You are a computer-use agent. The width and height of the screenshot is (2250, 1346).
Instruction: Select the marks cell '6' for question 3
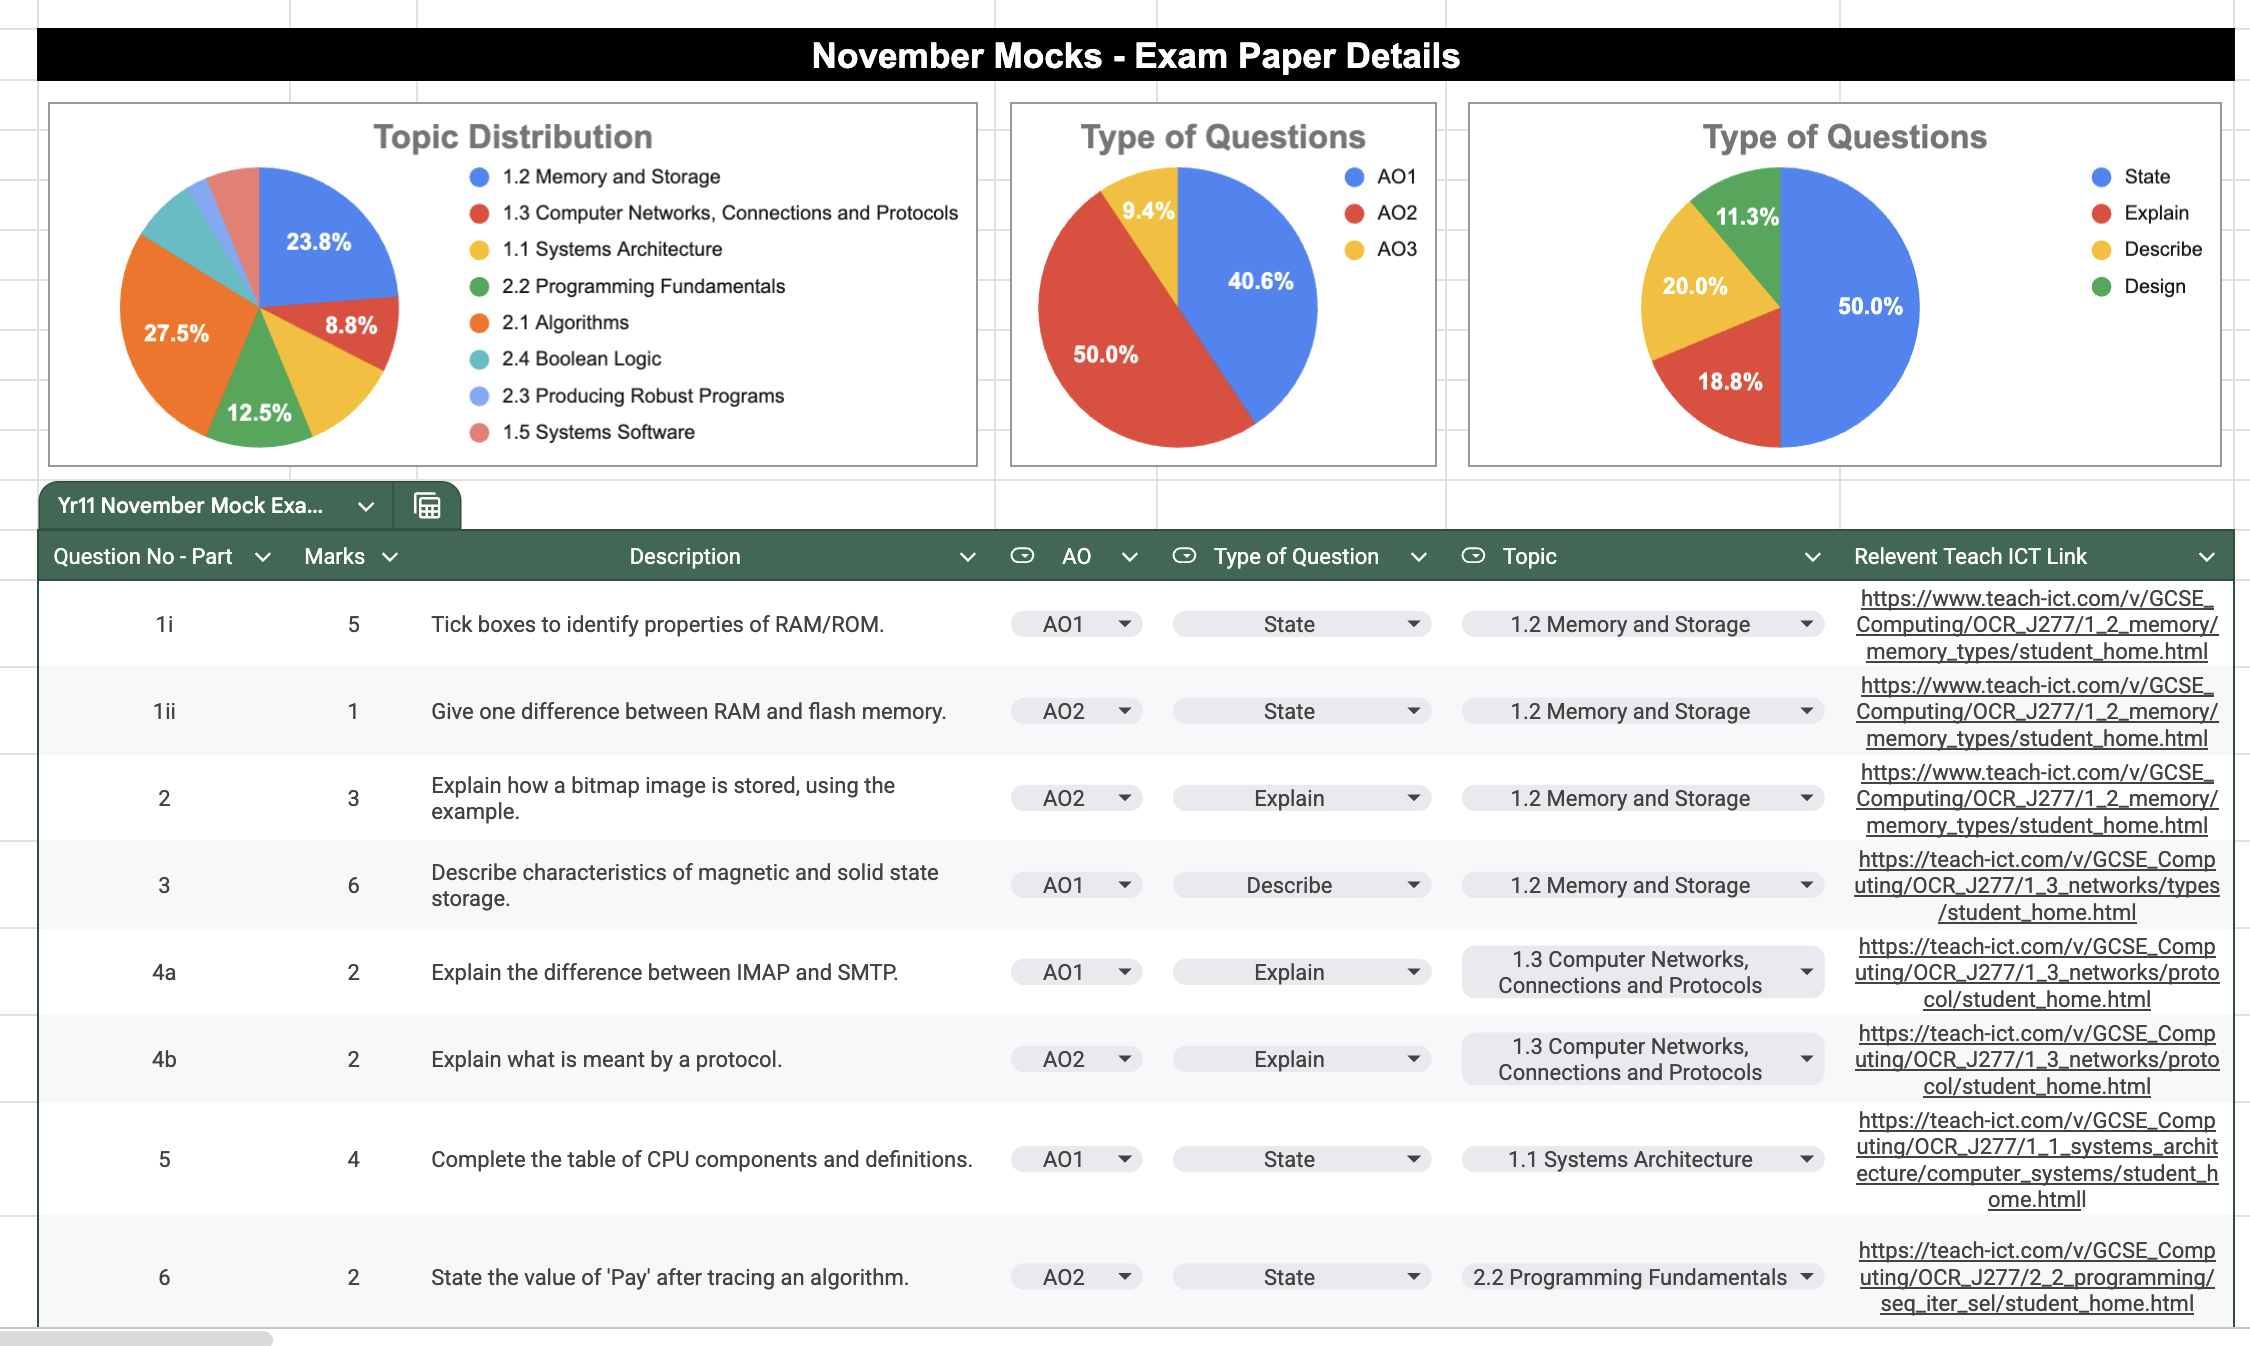[353, 885]
